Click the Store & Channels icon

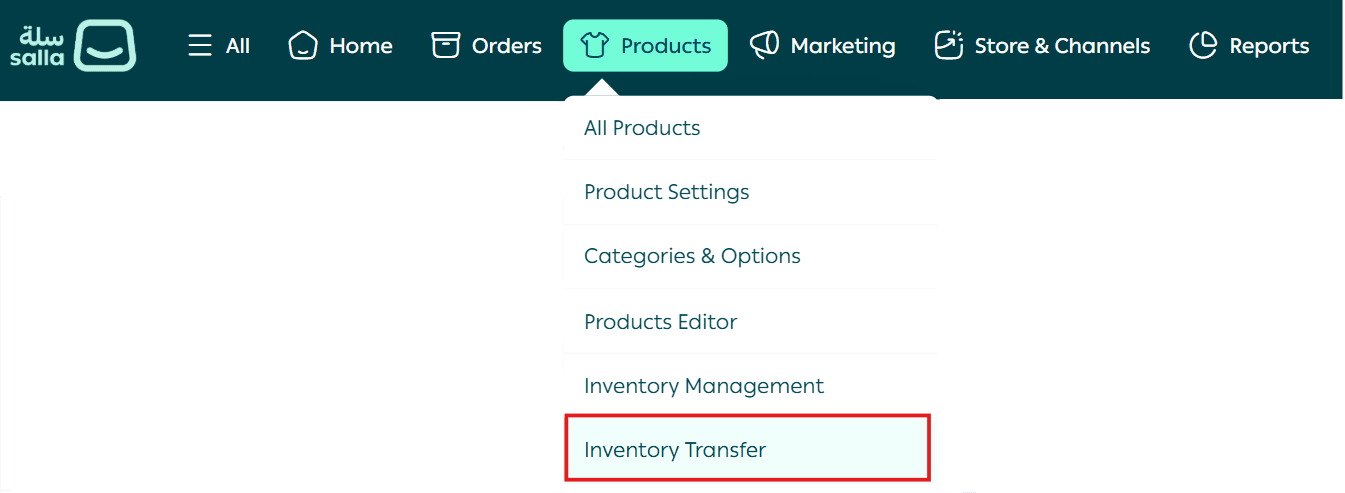pos(948,46)
